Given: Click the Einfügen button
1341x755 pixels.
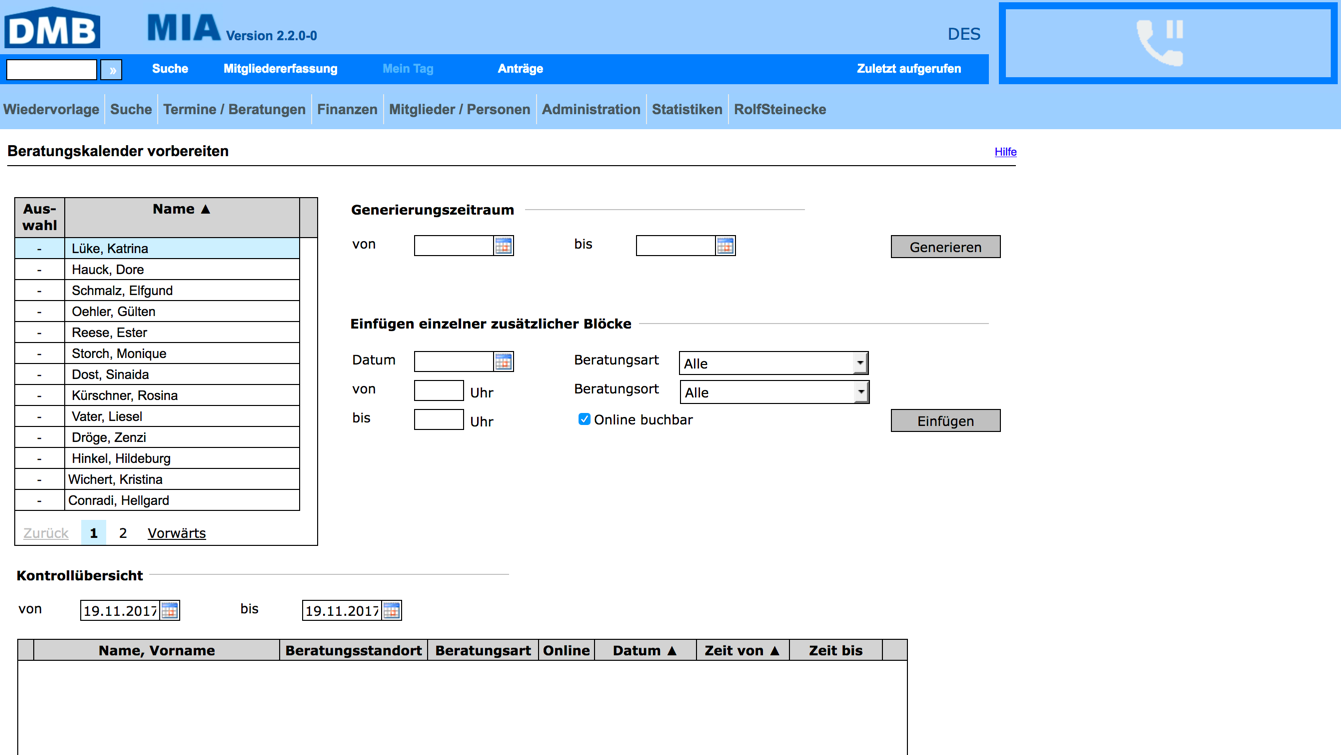Looking at the screenshot, I should click(945, 421).
